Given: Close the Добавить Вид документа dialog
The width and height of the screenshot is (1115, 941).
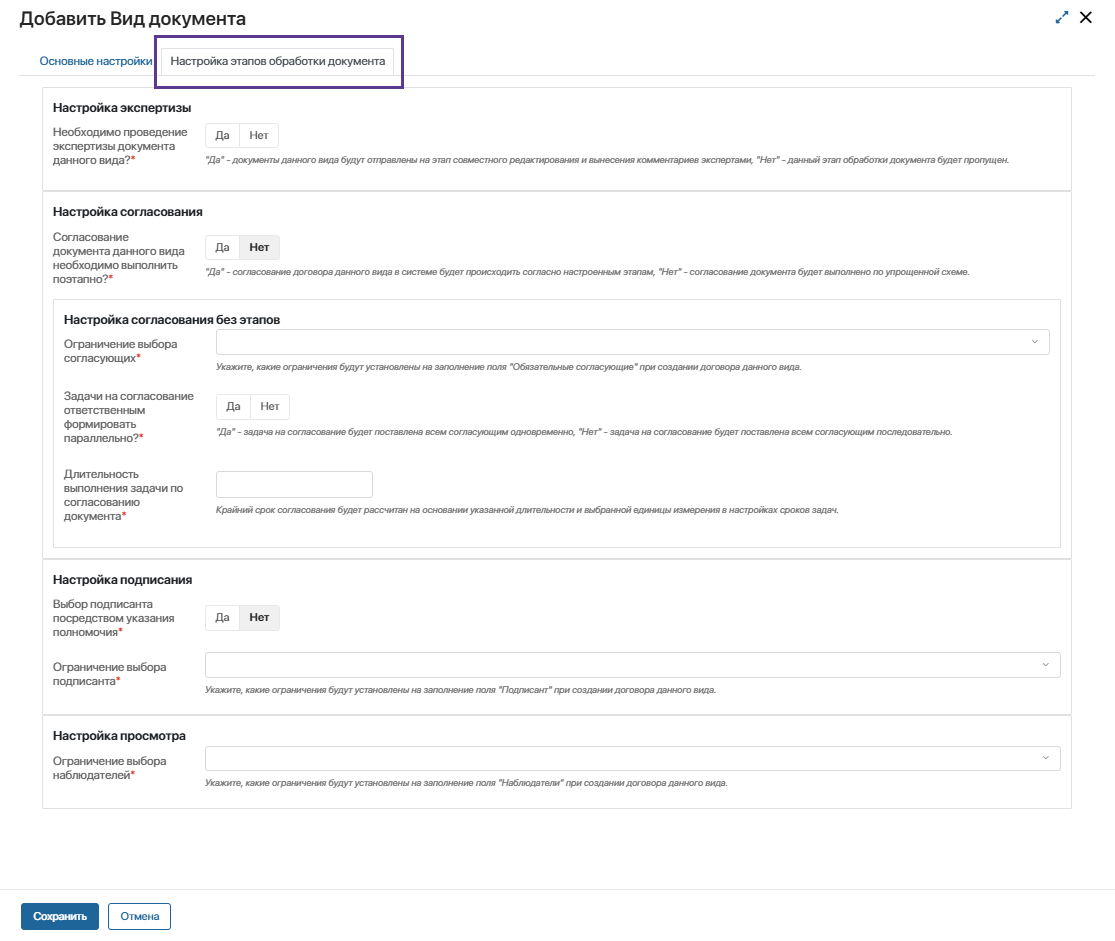Looking at the screenshot, I should 1085,17.
